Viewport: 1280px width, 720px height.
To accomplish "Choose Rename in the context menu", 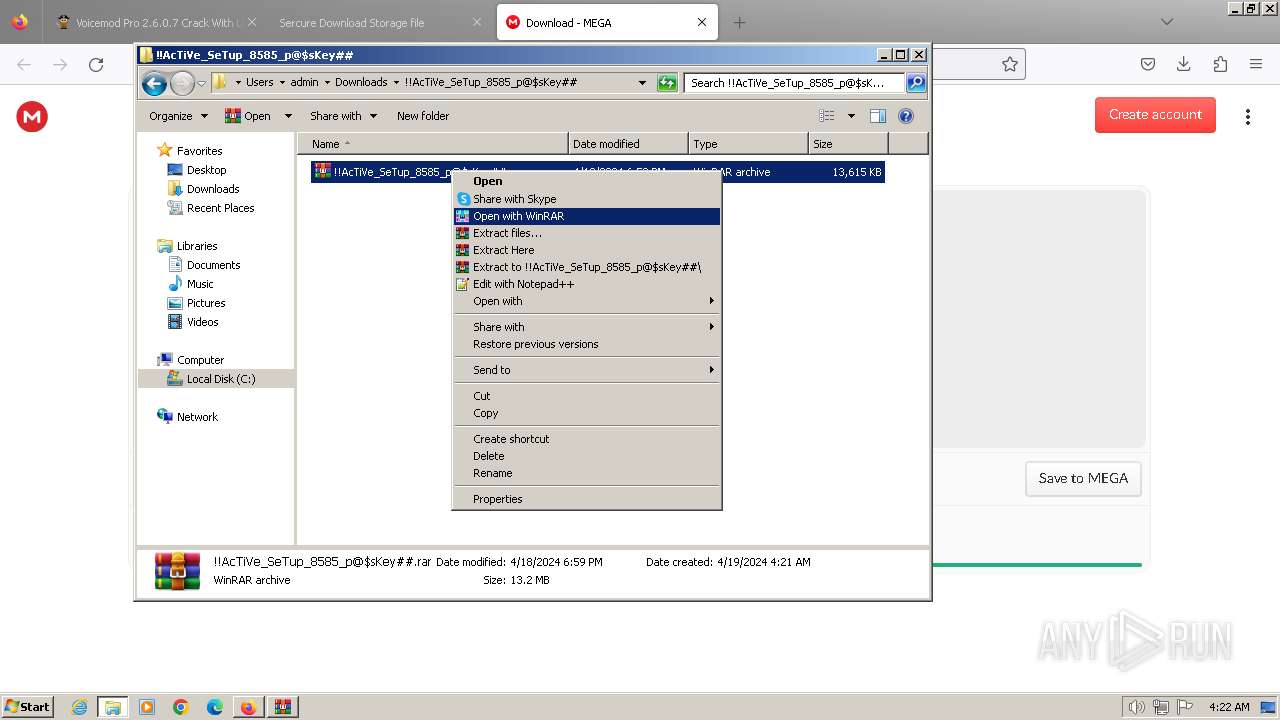I will (x=587, y=473).
